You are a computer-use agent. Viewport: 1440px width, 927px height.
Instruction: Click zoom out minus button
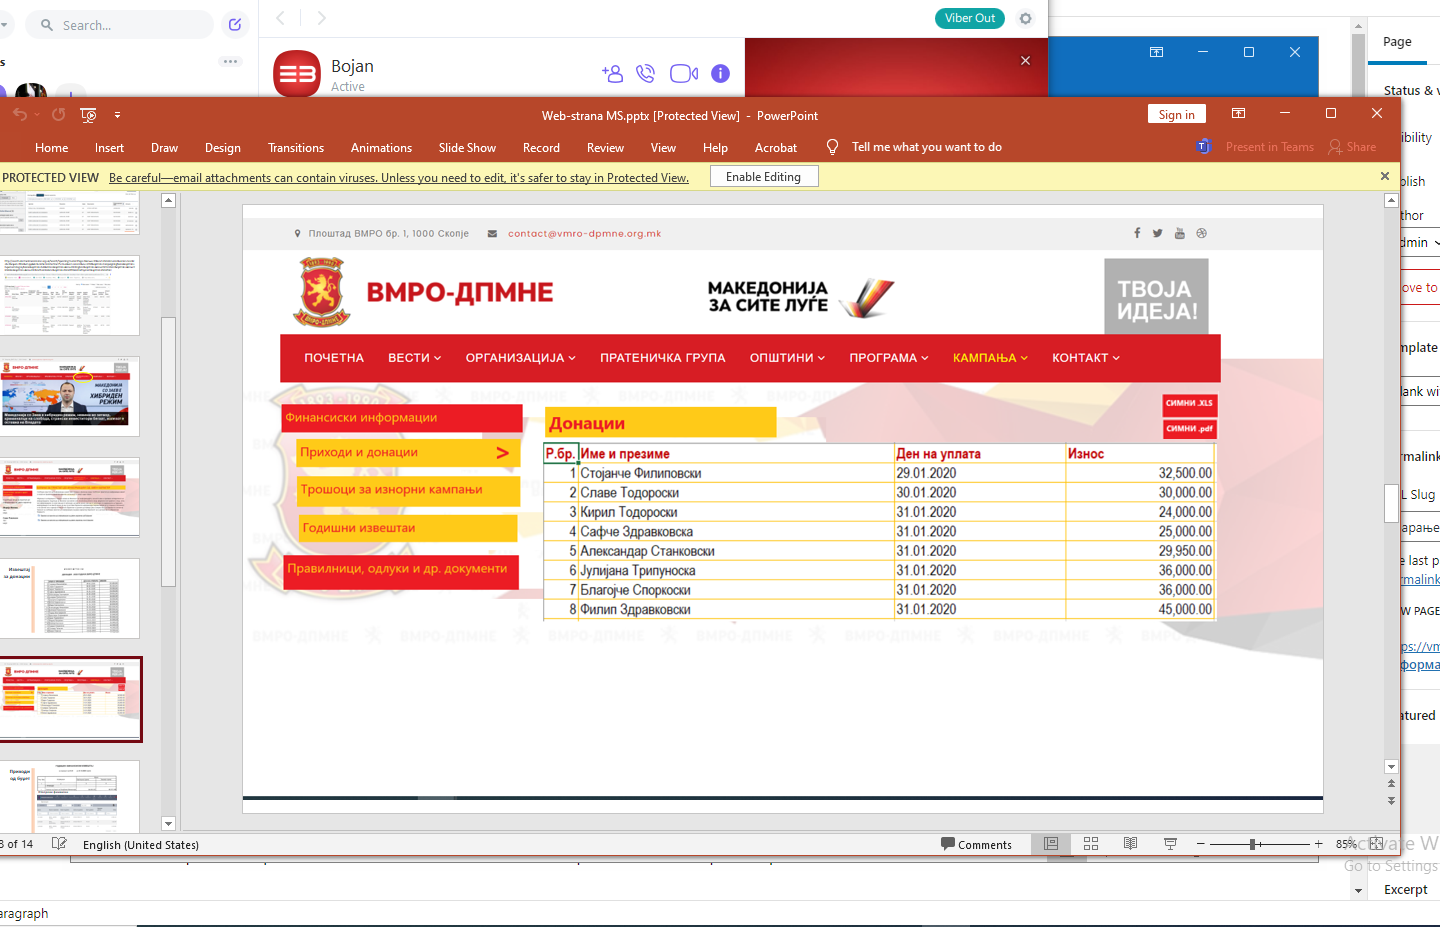coord(1201,844)
